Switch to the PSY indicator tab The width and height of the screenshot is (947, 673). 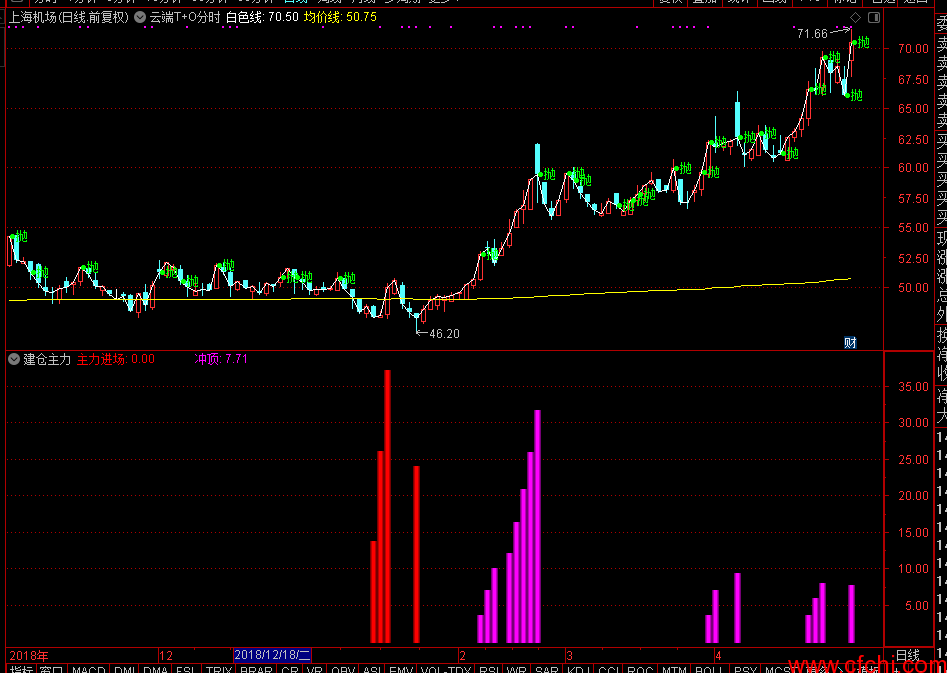[745, 669]
